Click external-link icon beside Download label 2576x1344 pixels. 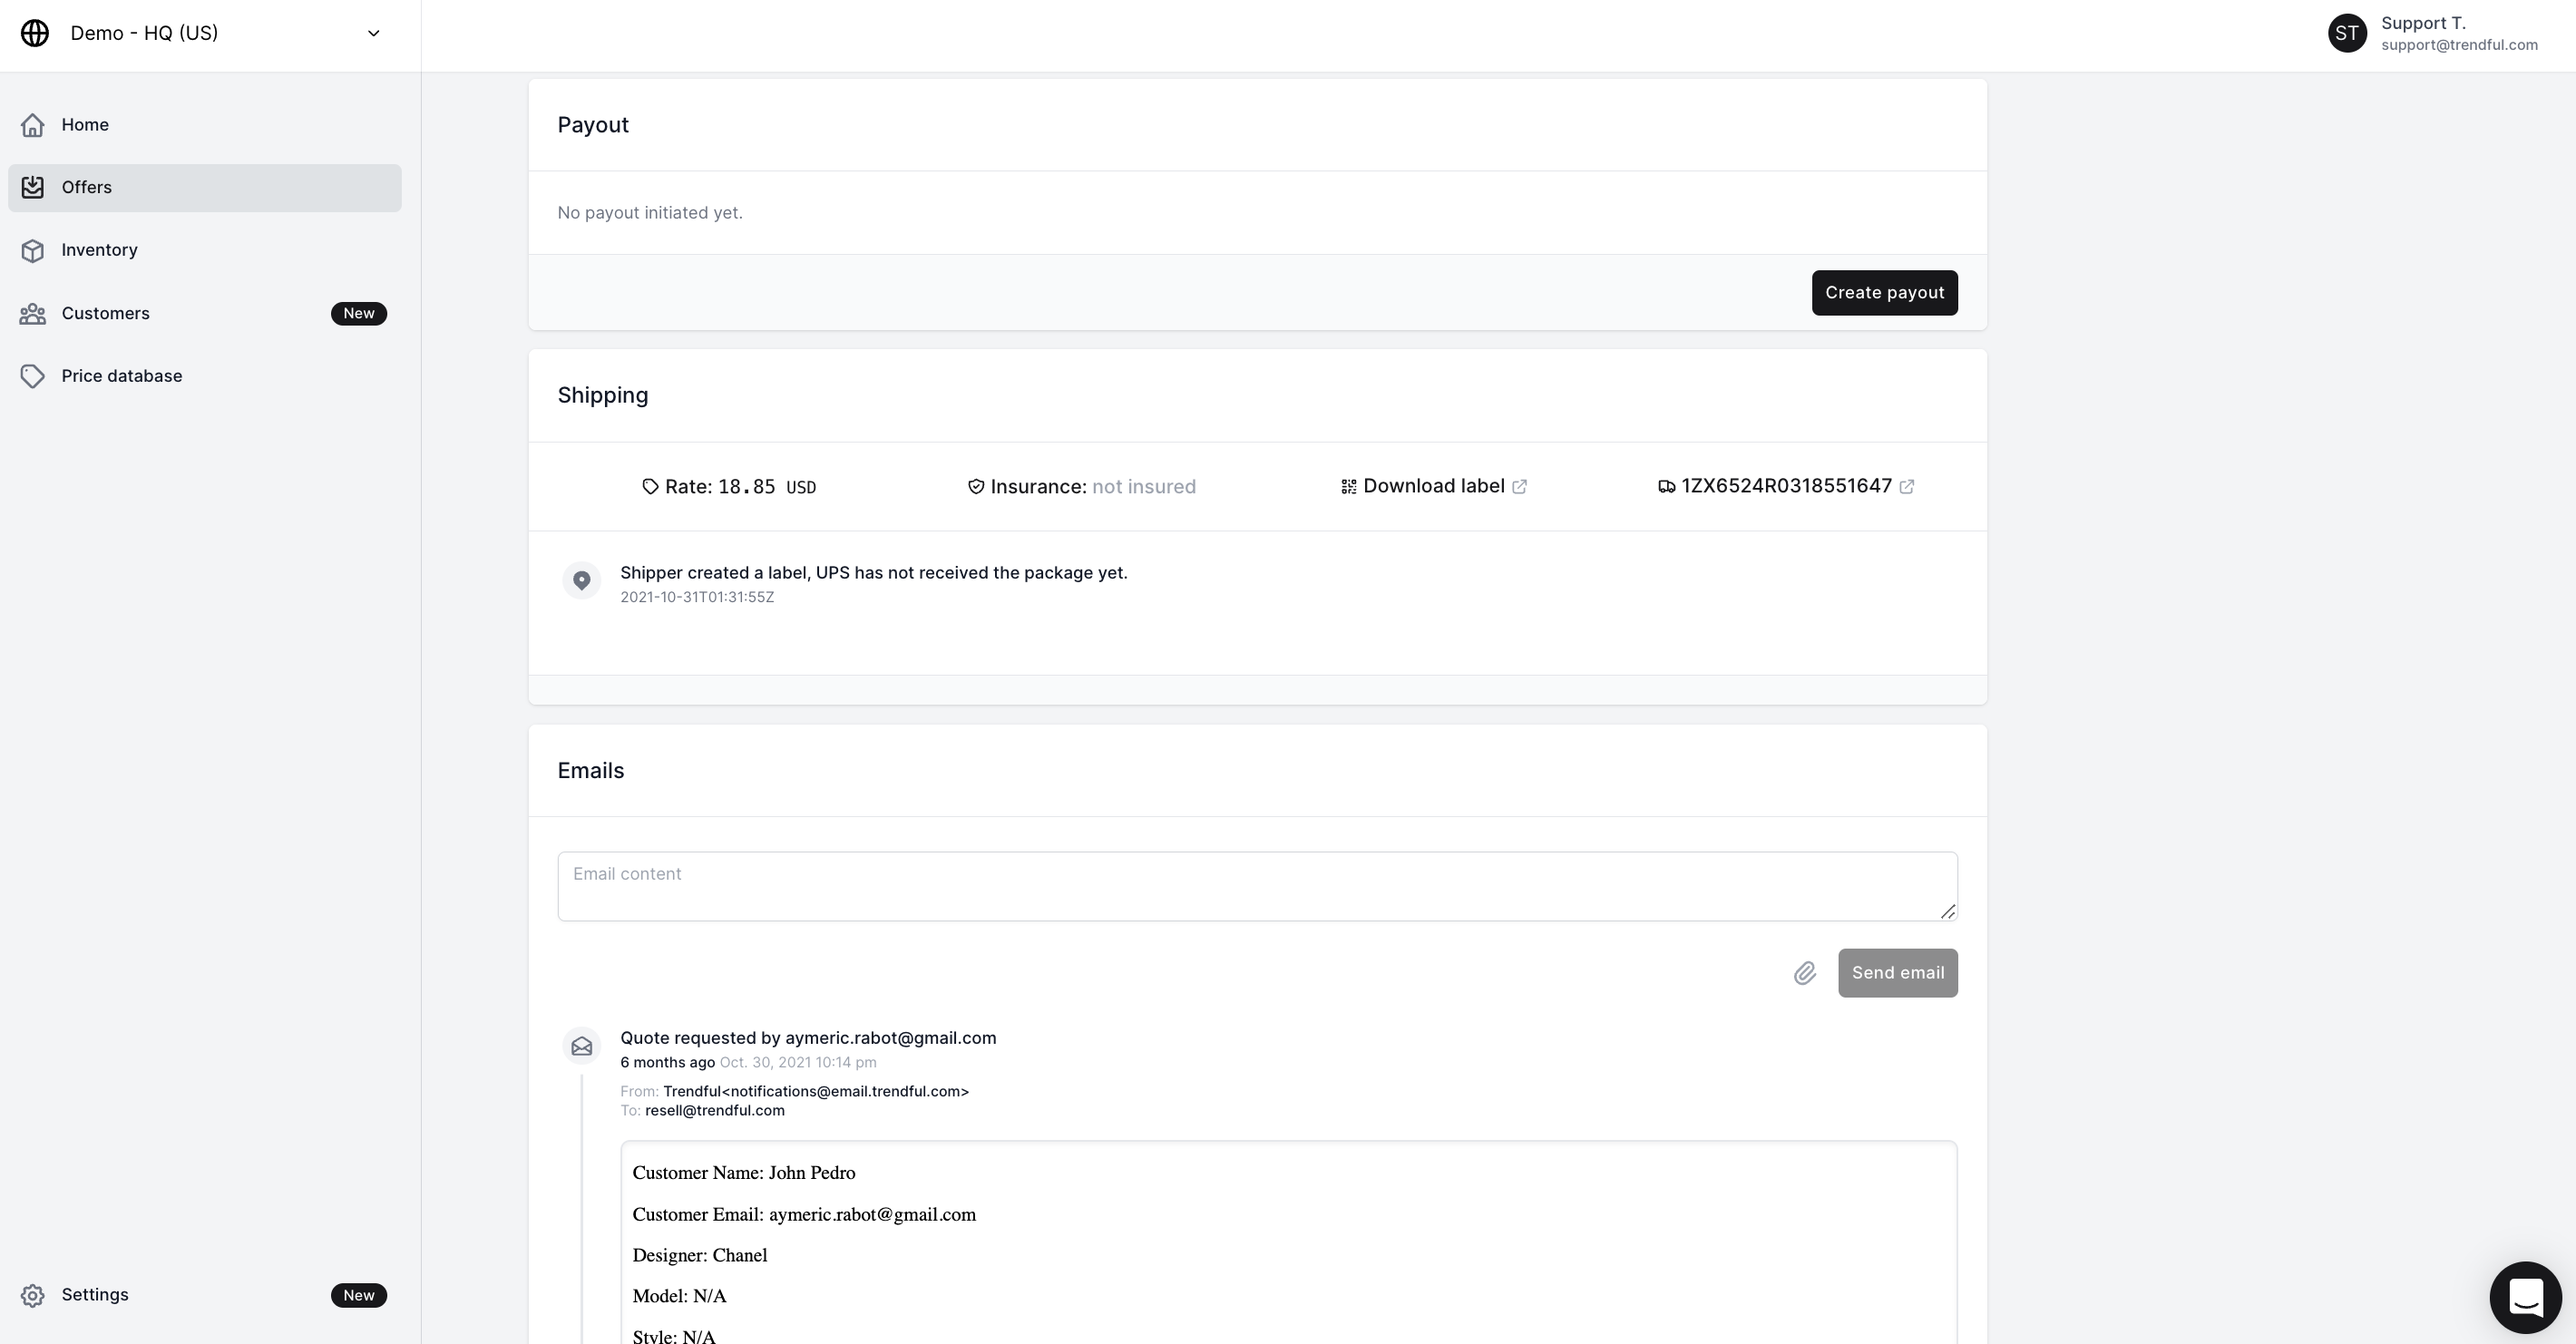click(x=1519, y=487)
